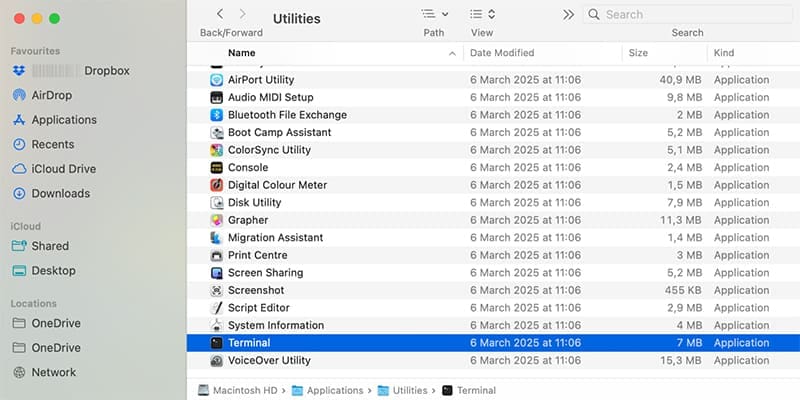
Task: Expand hidden toolbar items double chevron
Action: pos(568,14)
